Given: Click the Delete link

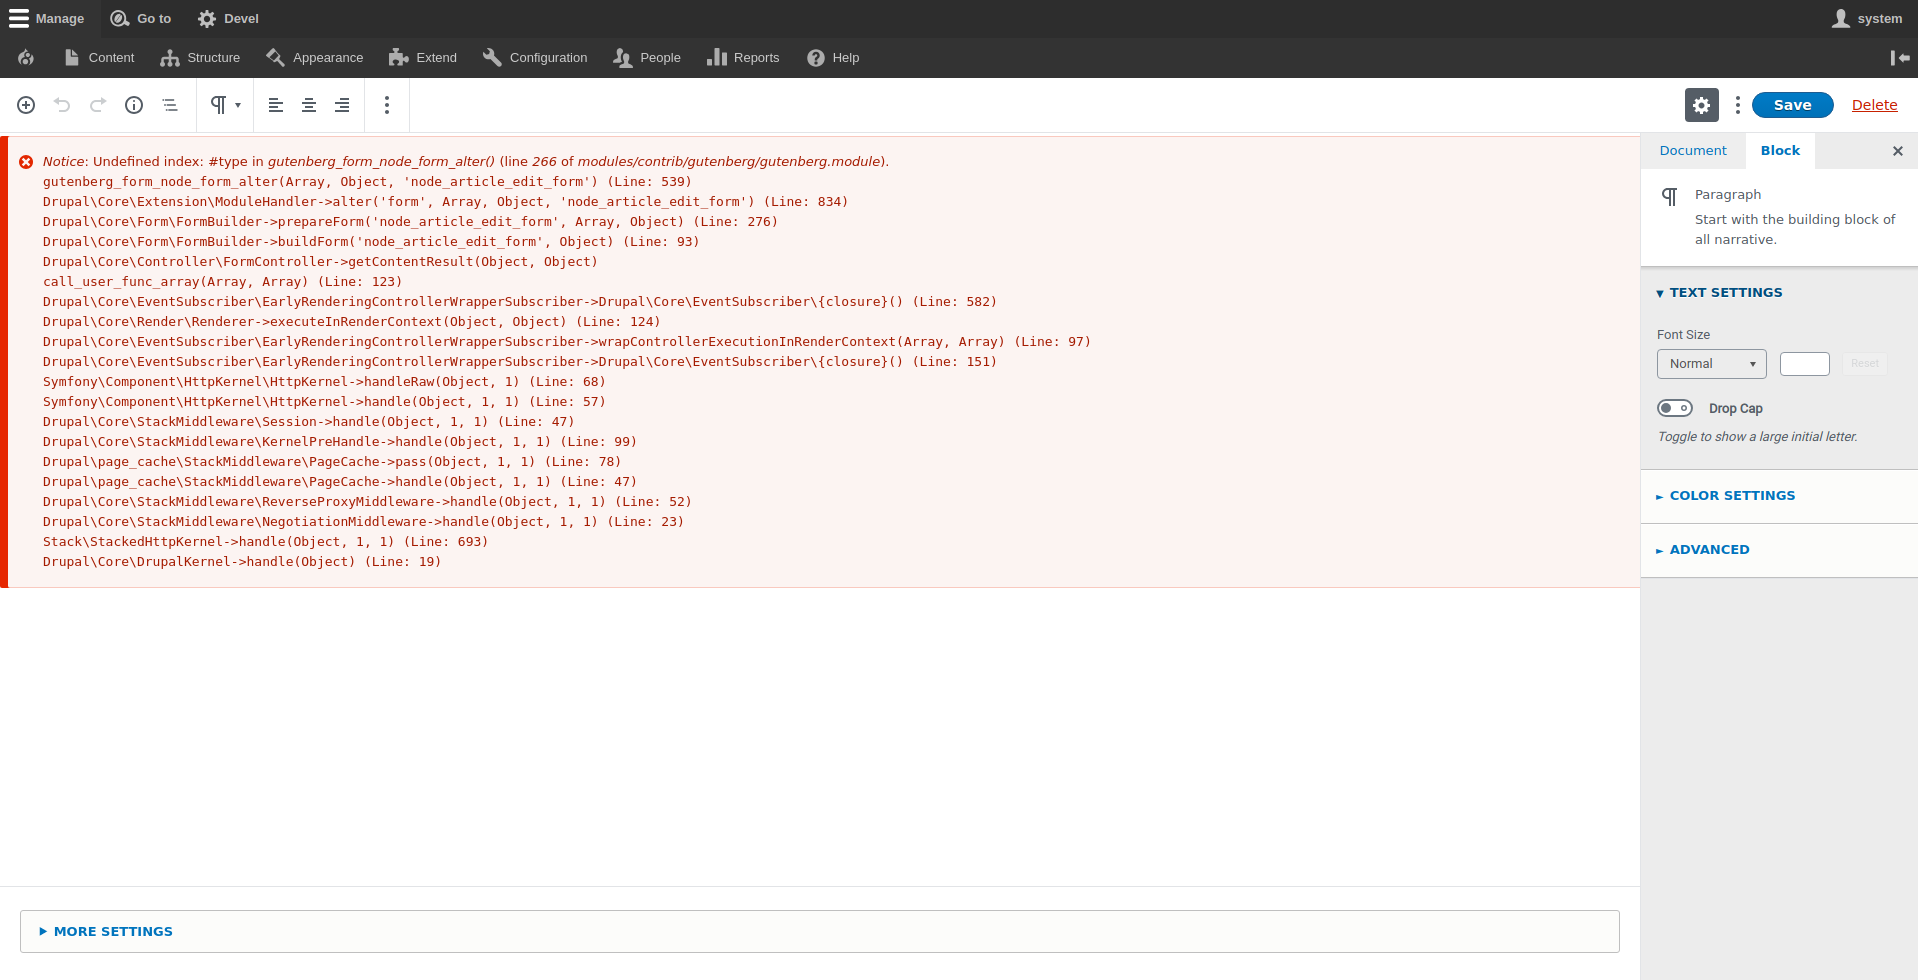Looking at the screenshot, I should tap(1874, 104).
